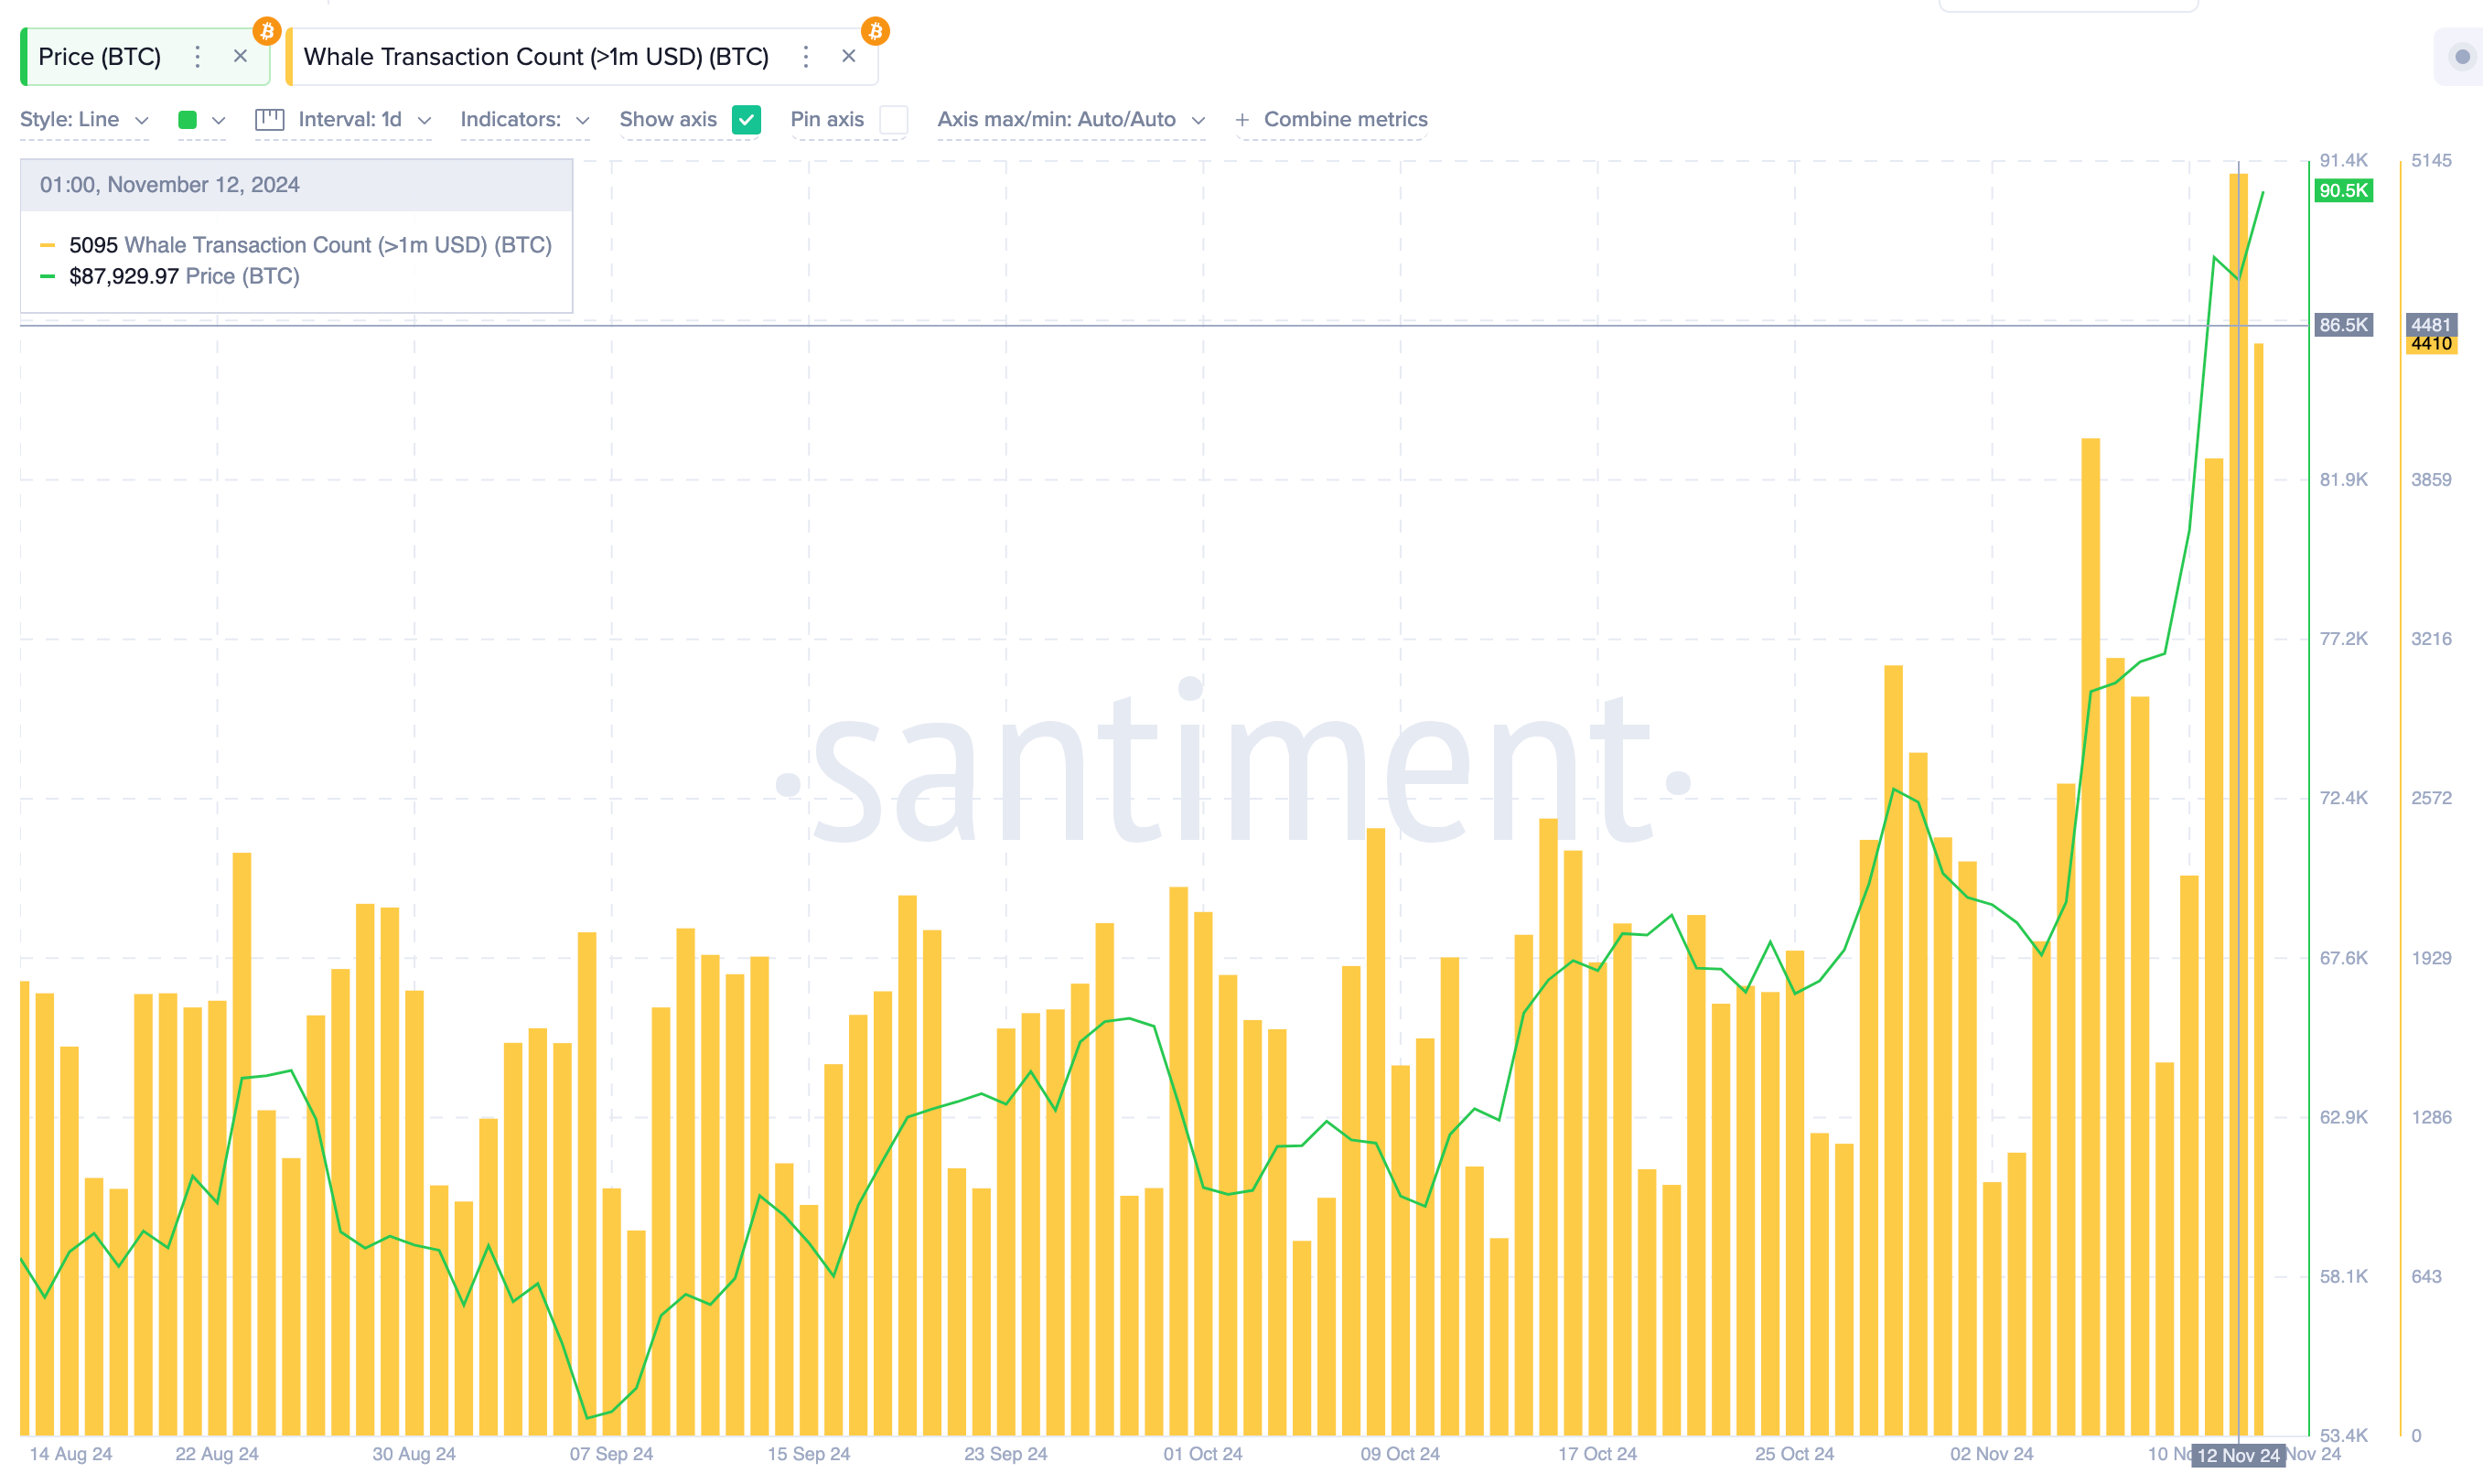Viewport: 2483px width, 1484px height.
Task: Click the round button in the top-right corner
Action: pyautogui.click(x=2462, y=57)
